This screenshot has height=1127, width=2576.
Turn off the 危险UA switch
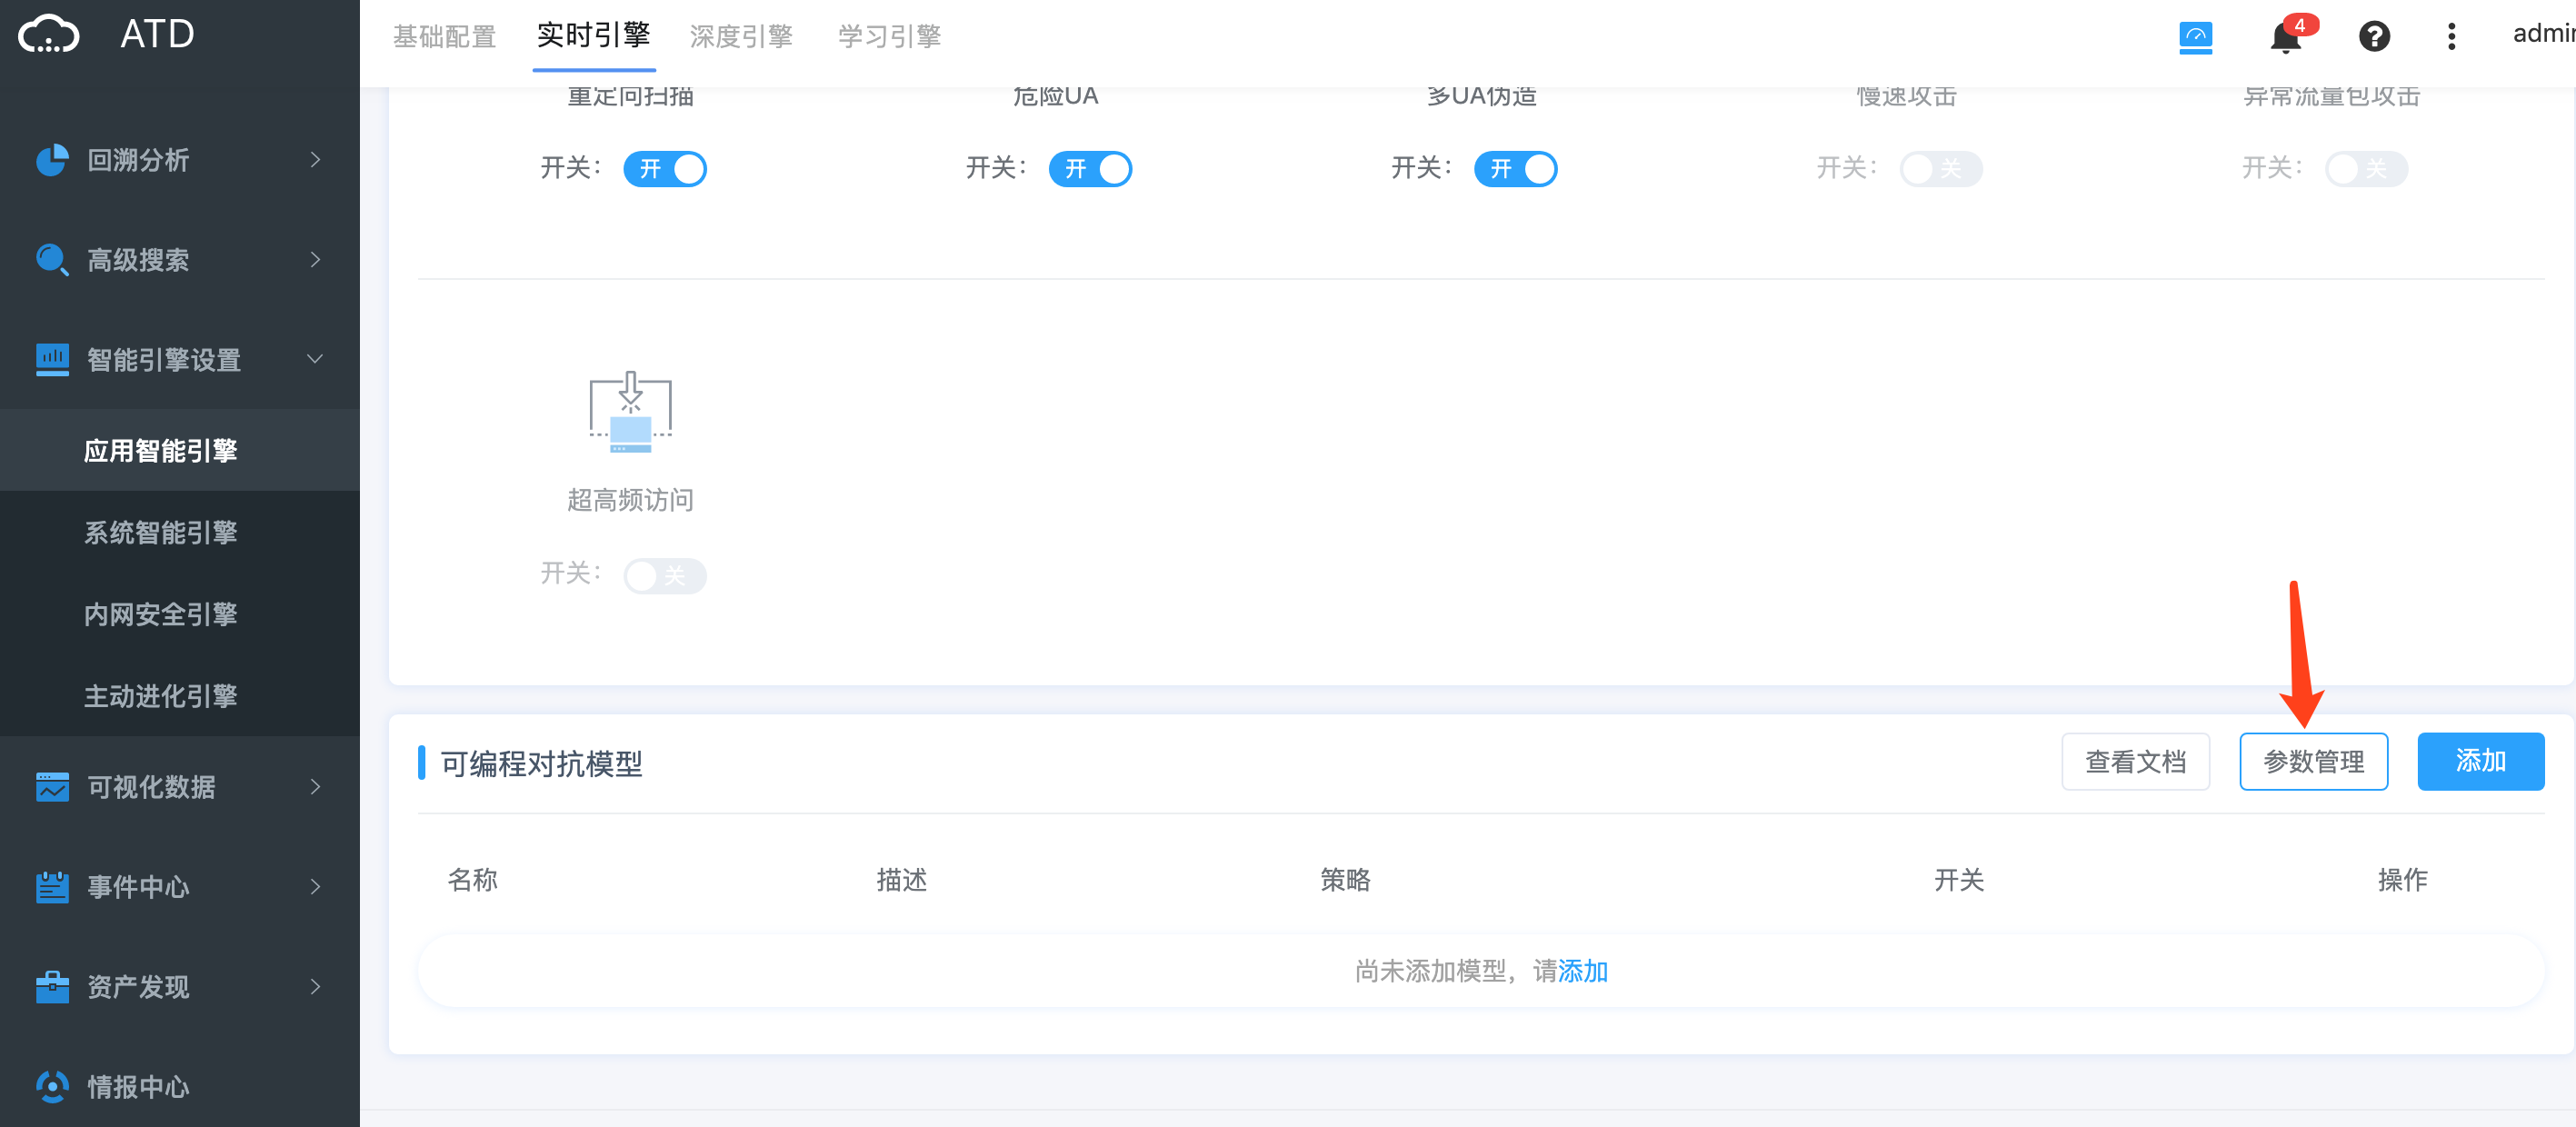(1090, 169)
